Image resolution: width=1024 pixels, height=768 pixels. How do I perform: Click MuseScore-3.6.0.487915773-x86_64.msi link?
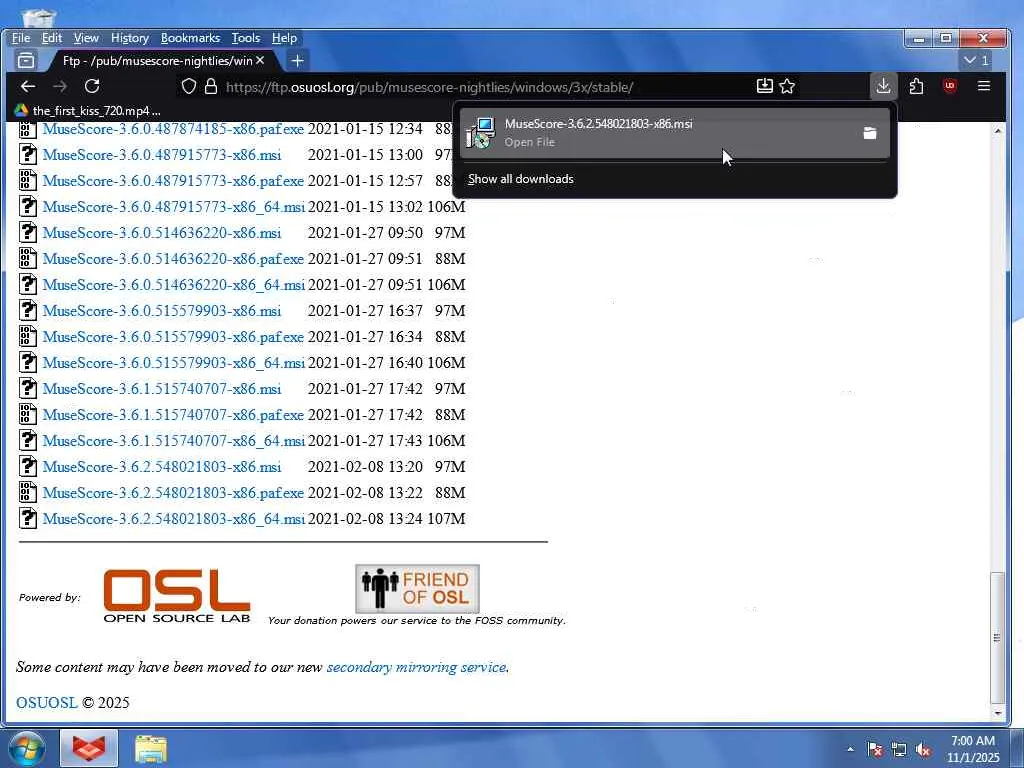pos(174,206)
